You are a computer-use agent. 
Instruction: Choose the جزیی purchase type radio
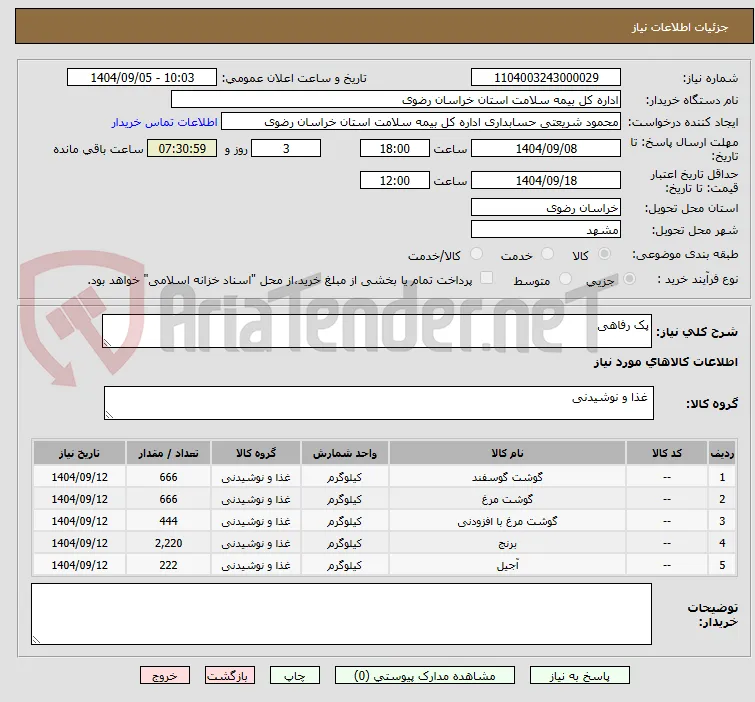click(629, 279)
